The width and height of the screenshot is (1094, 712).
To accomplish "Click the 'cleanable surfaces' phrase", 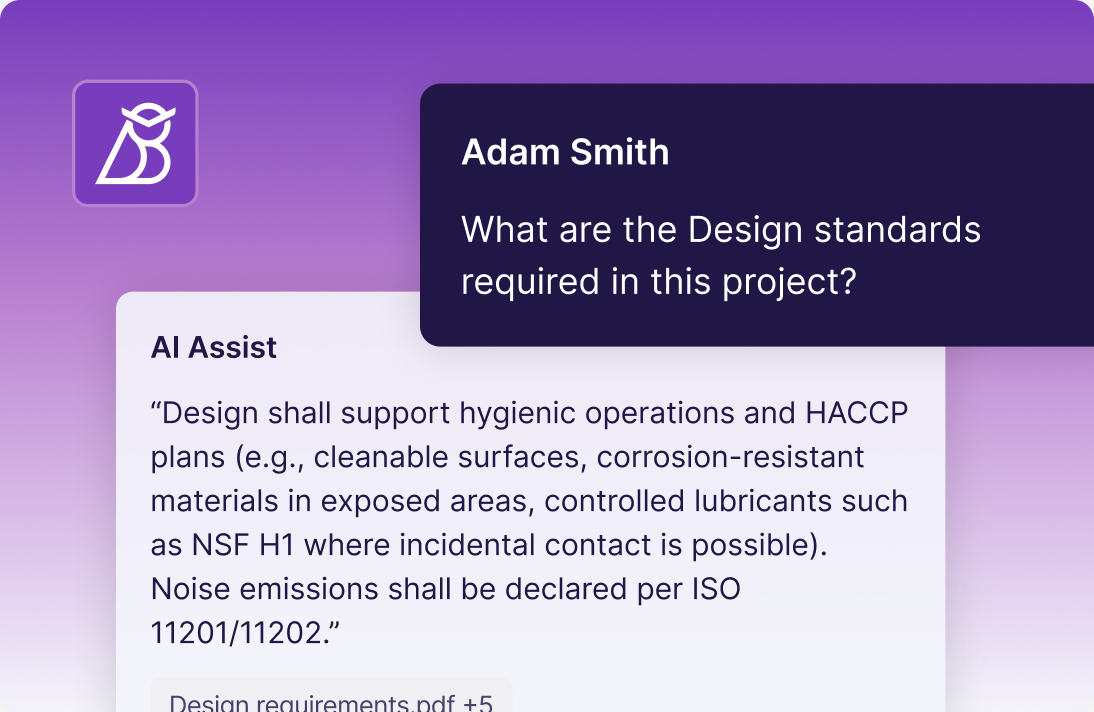I will [449, 457].
